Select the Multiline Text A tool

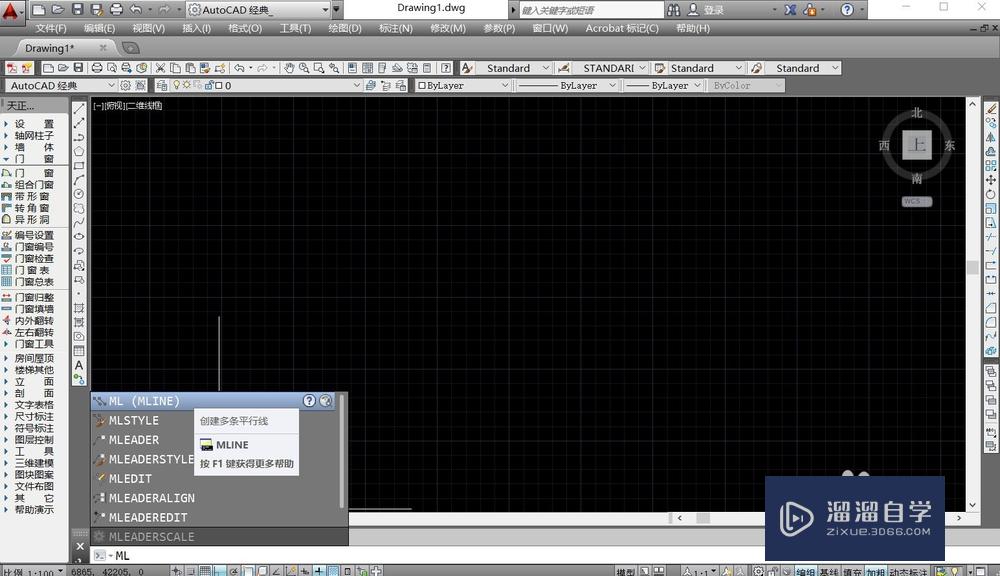coord(79,365)
